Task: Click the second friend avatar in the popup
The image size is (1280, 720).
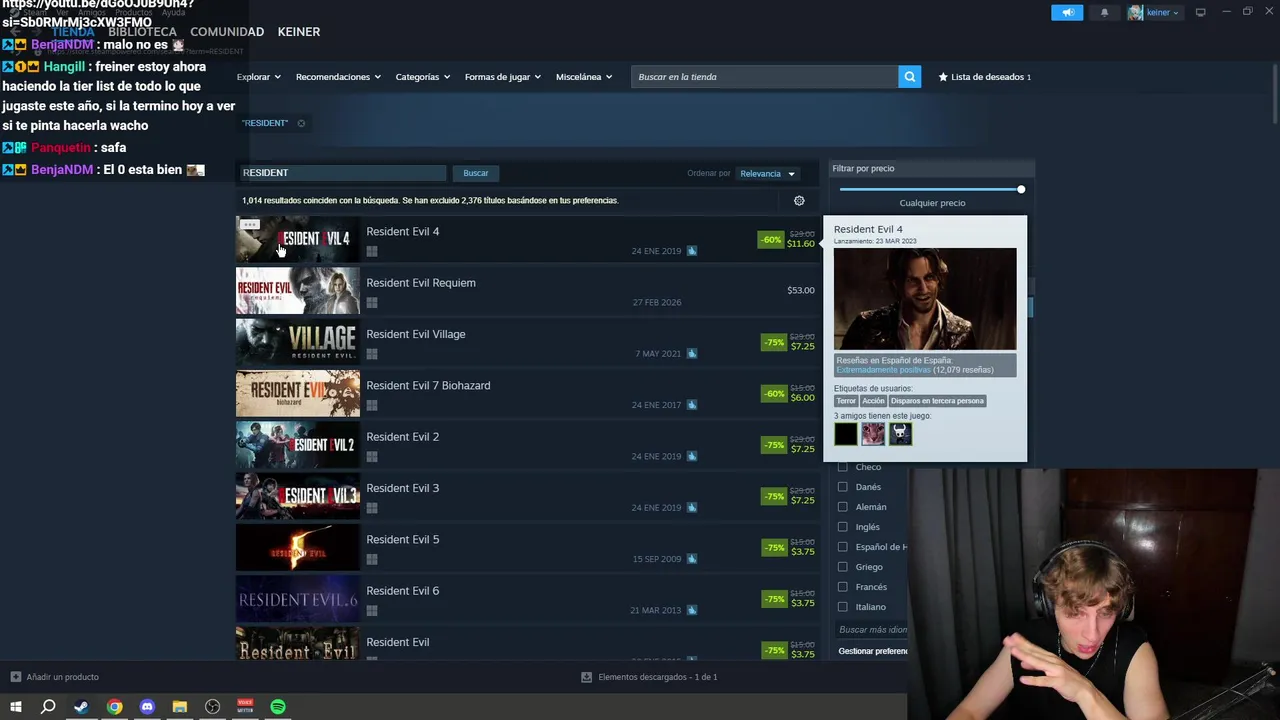Action: point(873,434)
